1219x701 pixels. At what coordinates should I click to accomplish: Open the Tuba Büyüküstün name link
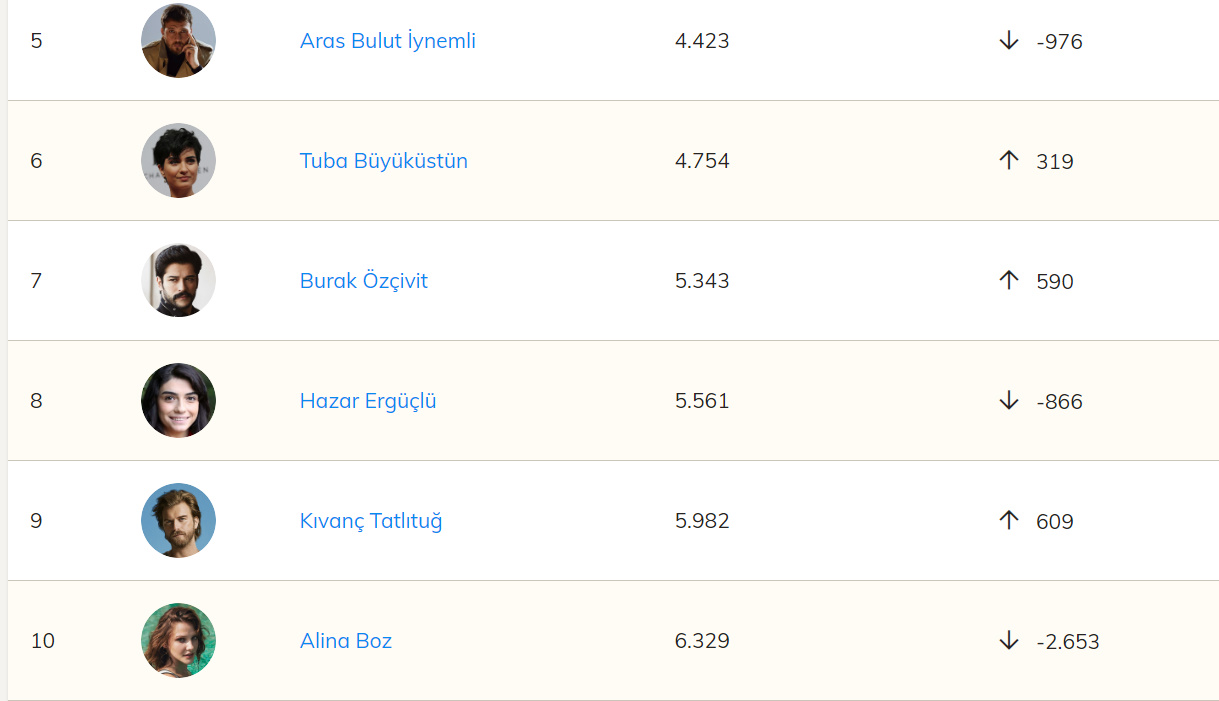tap(383, 161)
